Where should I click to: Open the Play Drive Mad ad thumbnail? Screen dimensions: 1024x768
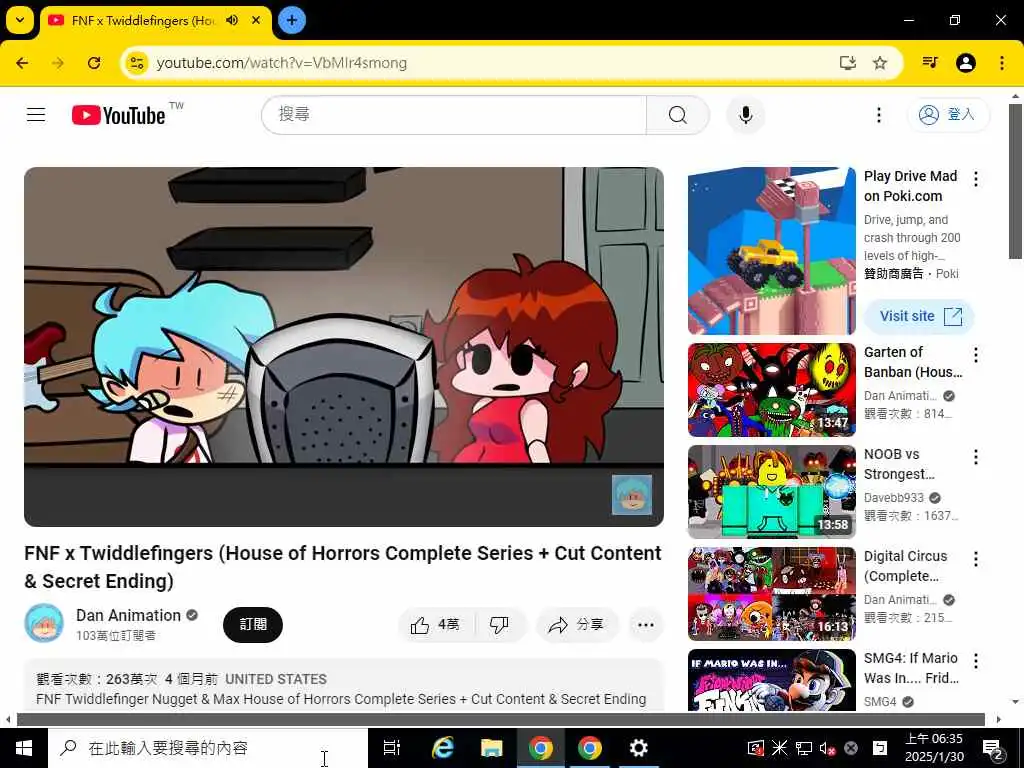pos(771,251)
